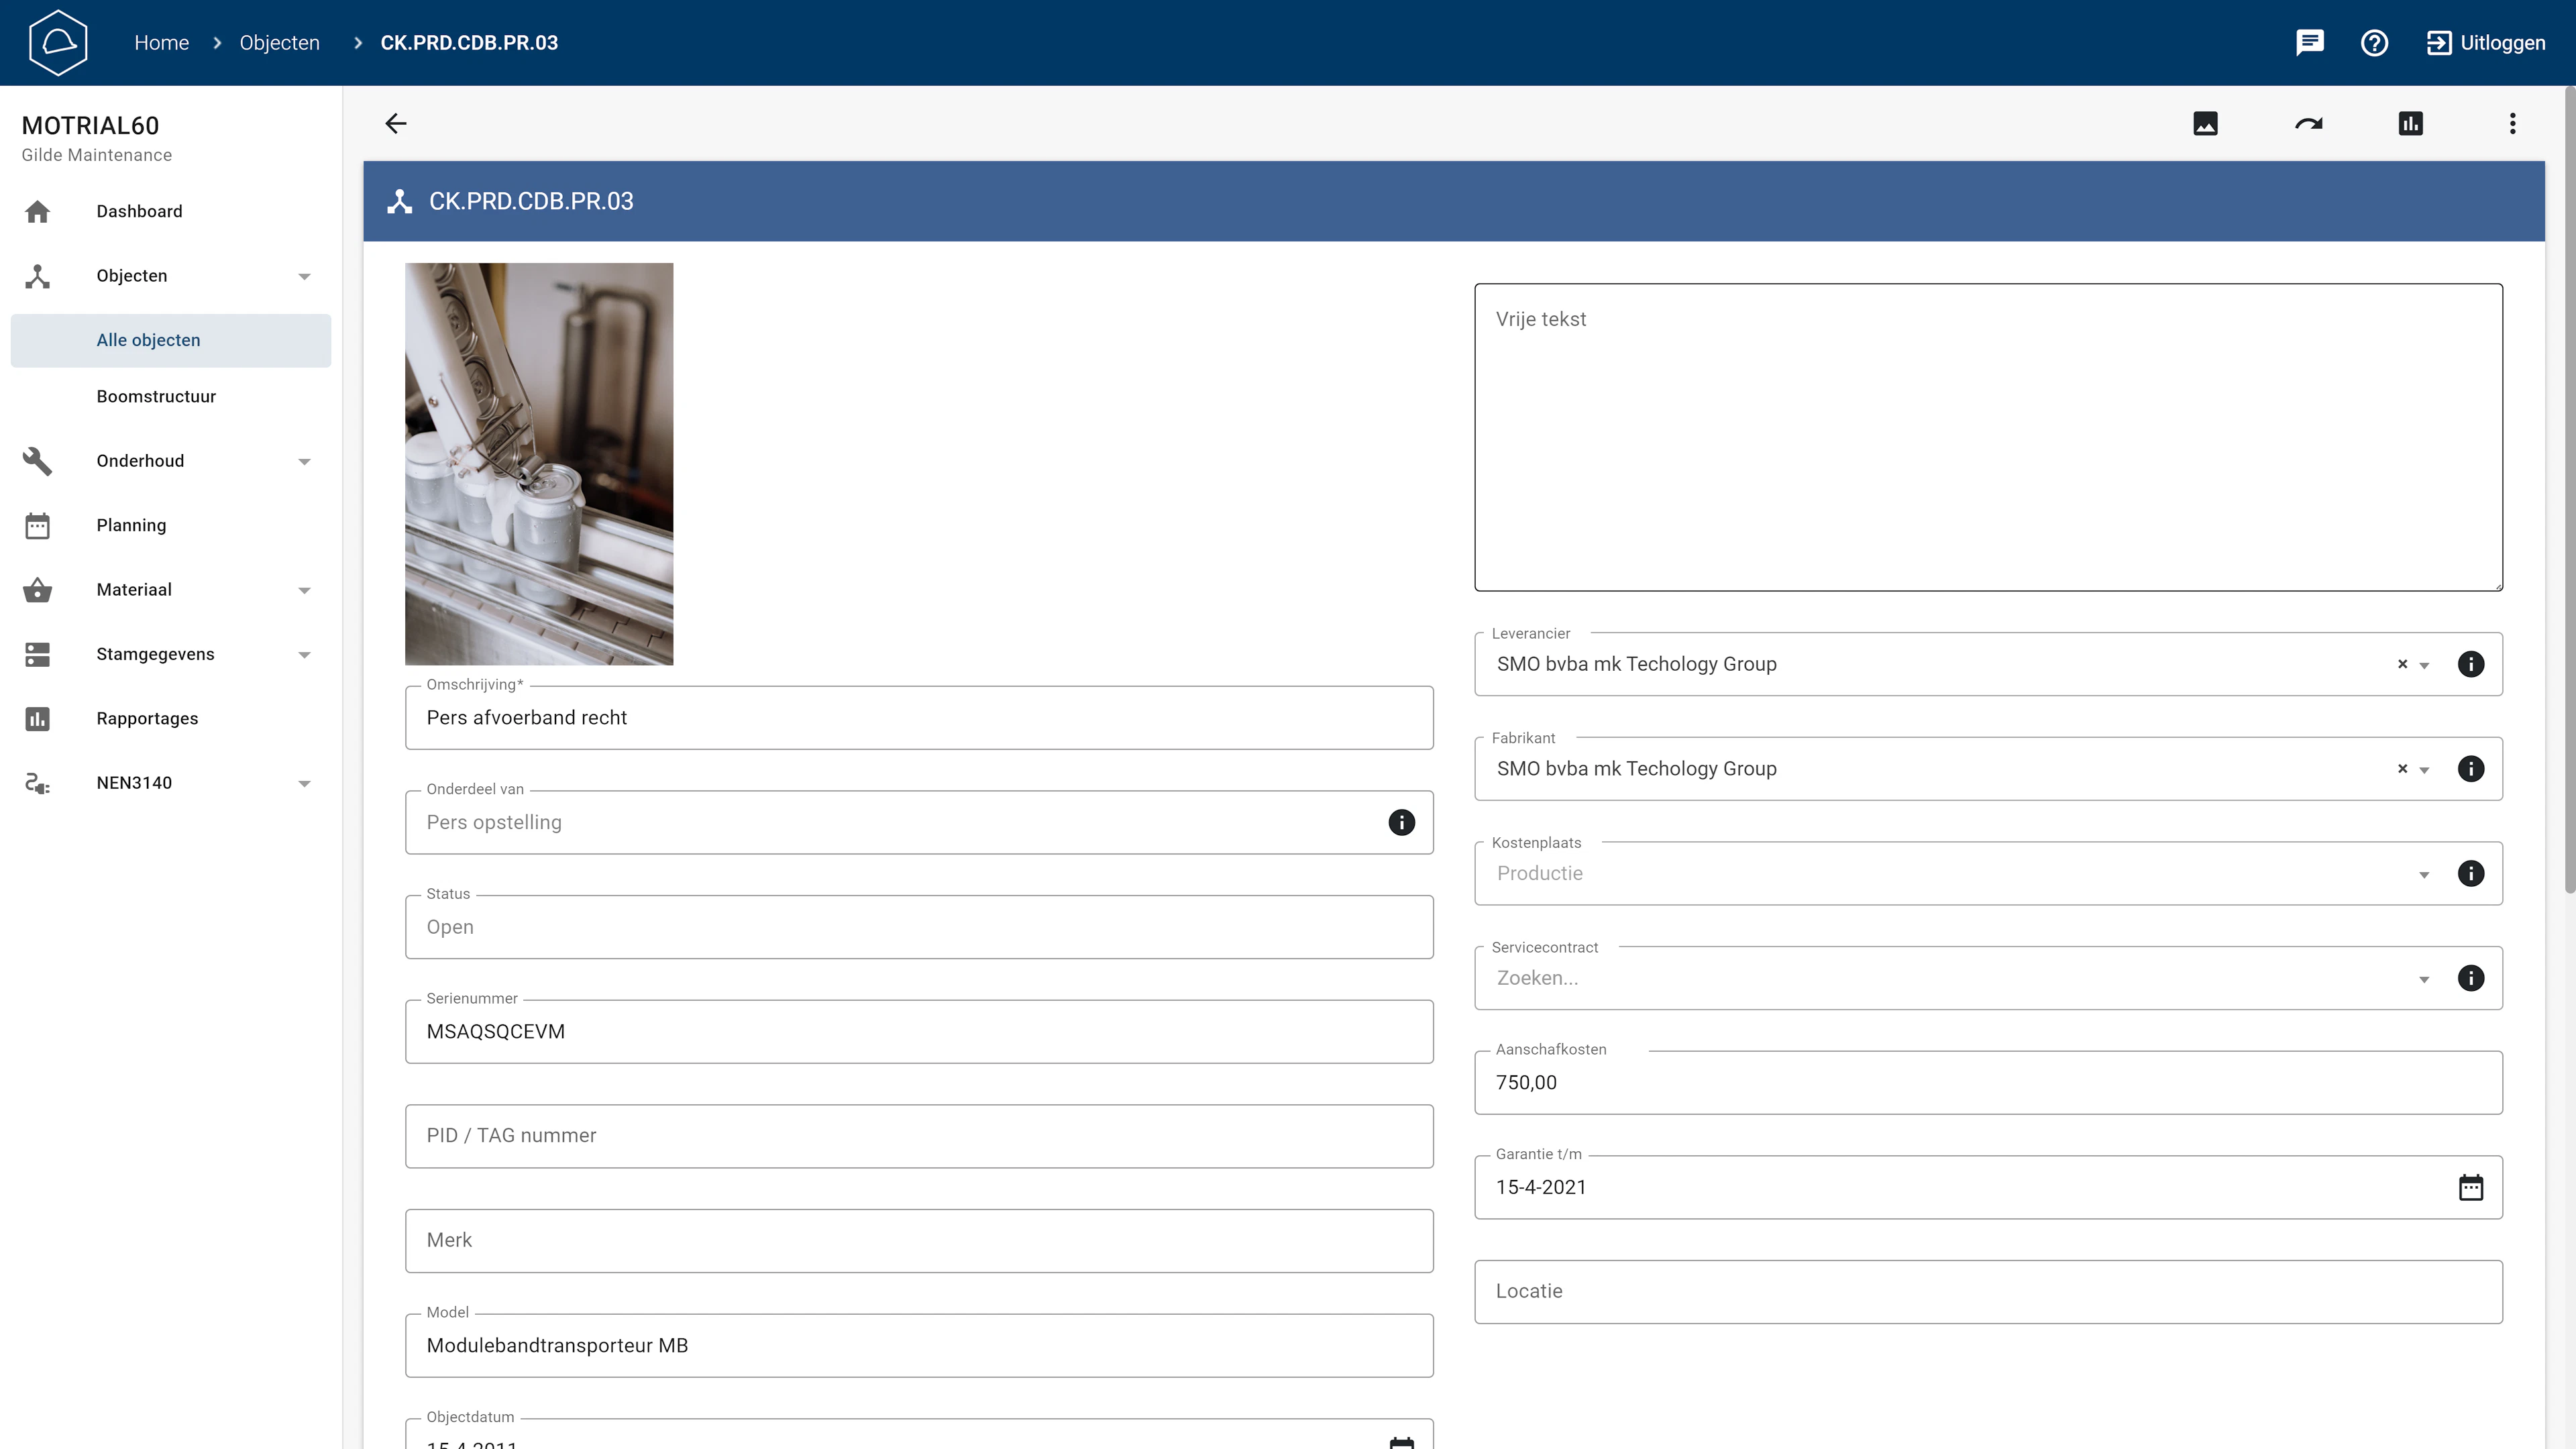Open the chat messages icon in the top bar
Screen dimensions: 2576x1449
pos(2310,42)
